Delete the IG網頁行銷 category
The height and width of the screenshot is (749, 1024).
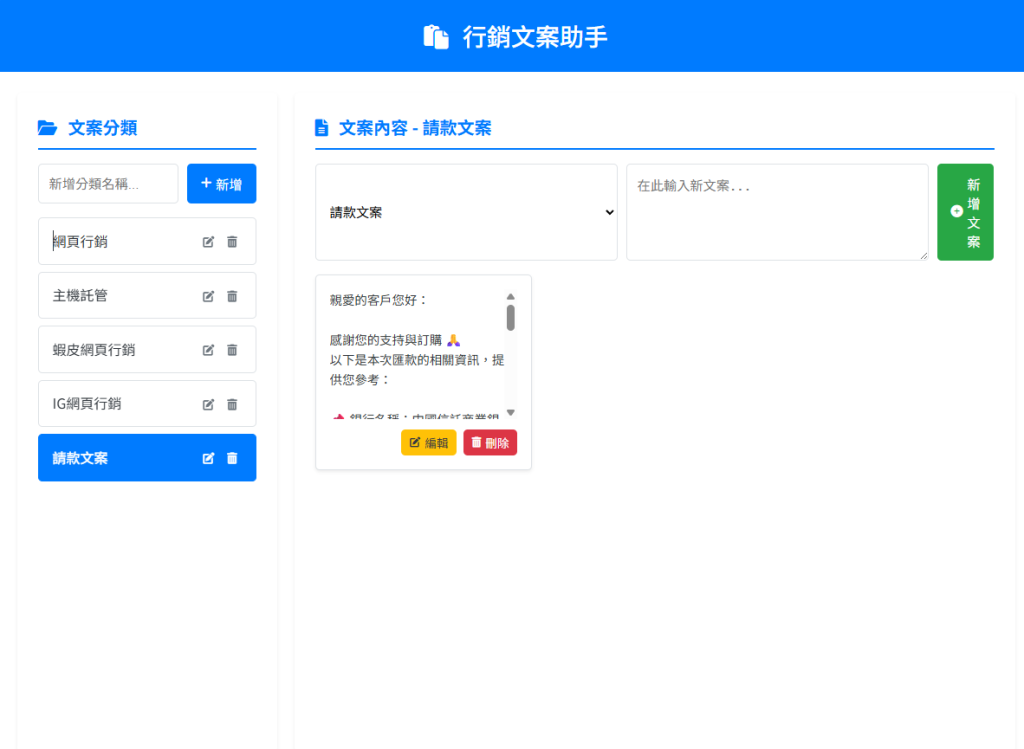[x=232, y=404]
